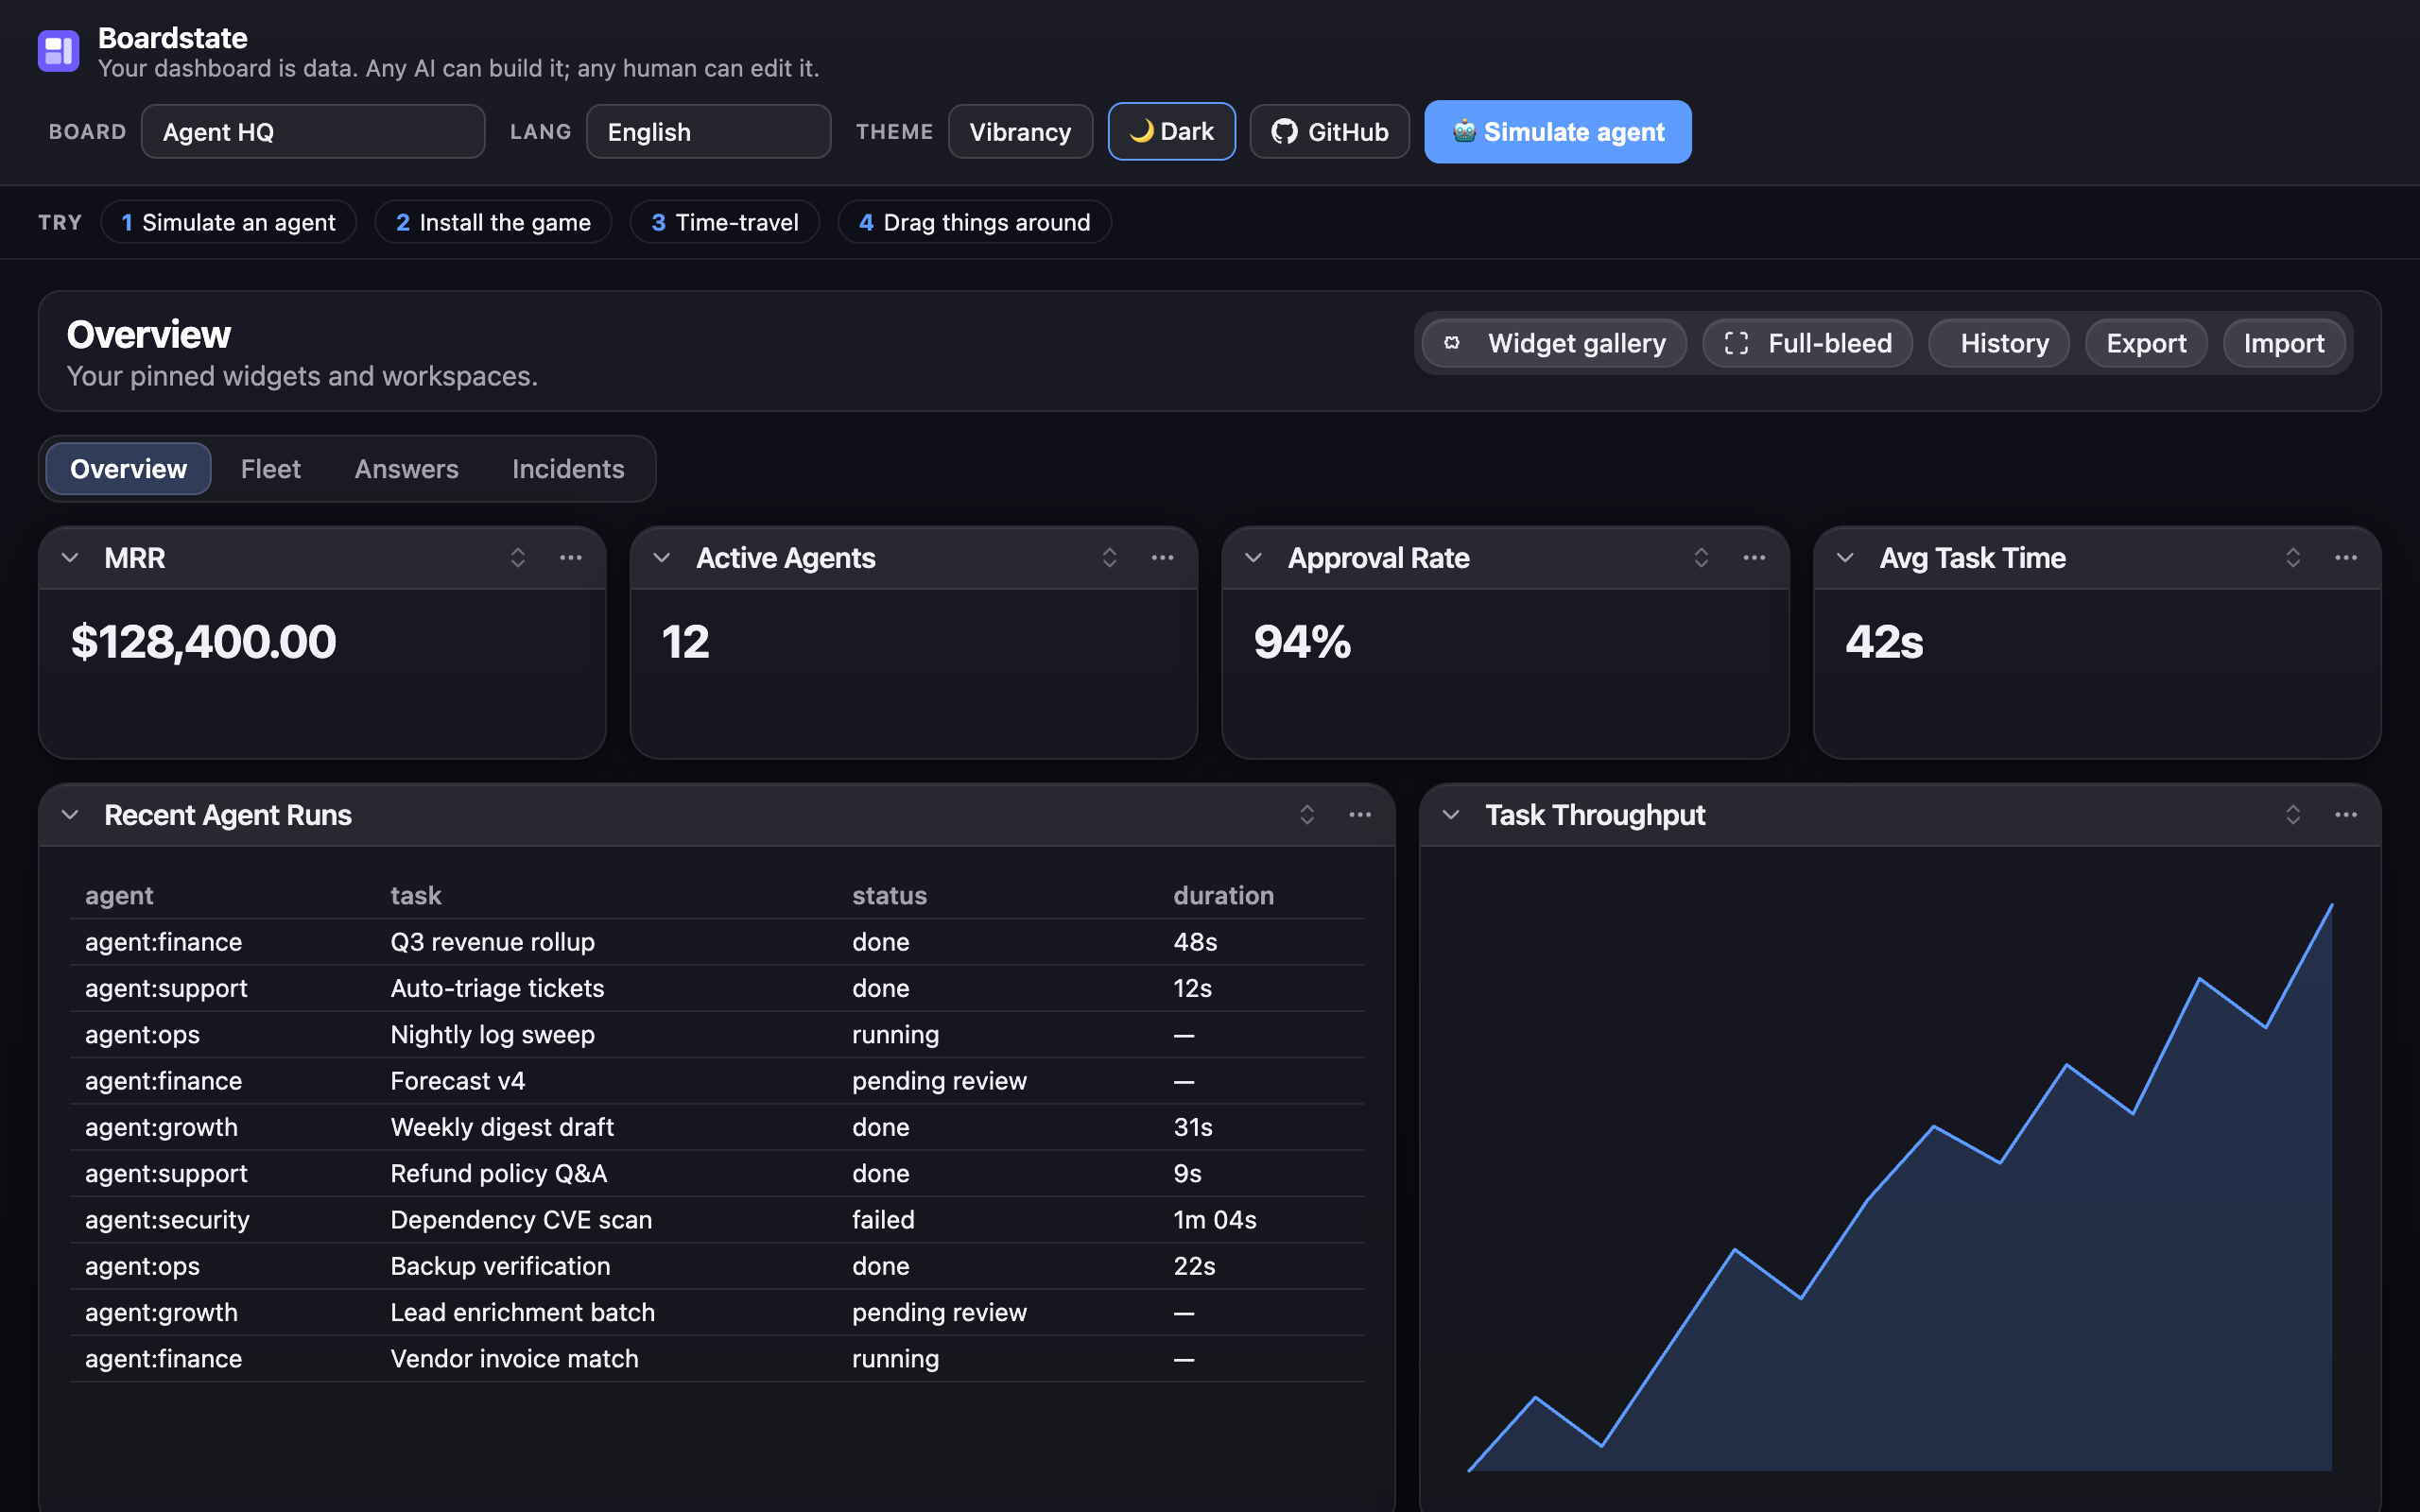2420x1512 pixels.
Task: Click Try step Time-travel
Action: (725, 222)
